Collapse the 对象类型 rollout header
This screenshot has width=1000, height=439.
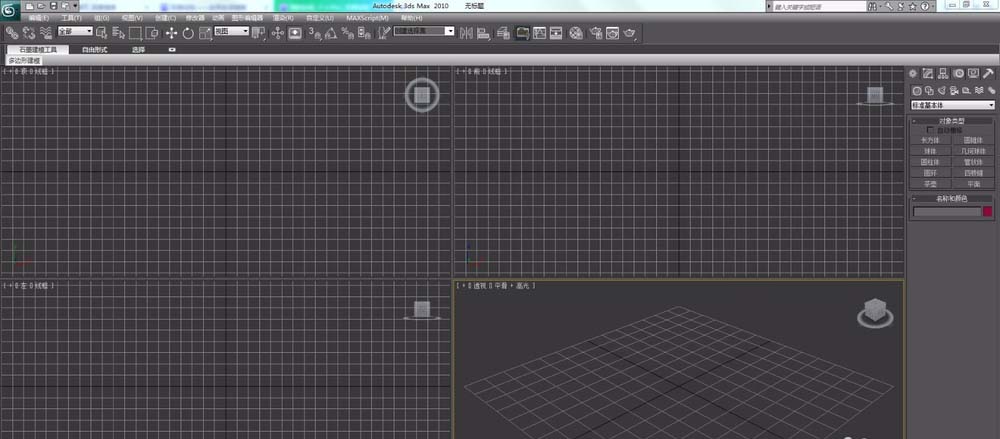tap(952, 121)
